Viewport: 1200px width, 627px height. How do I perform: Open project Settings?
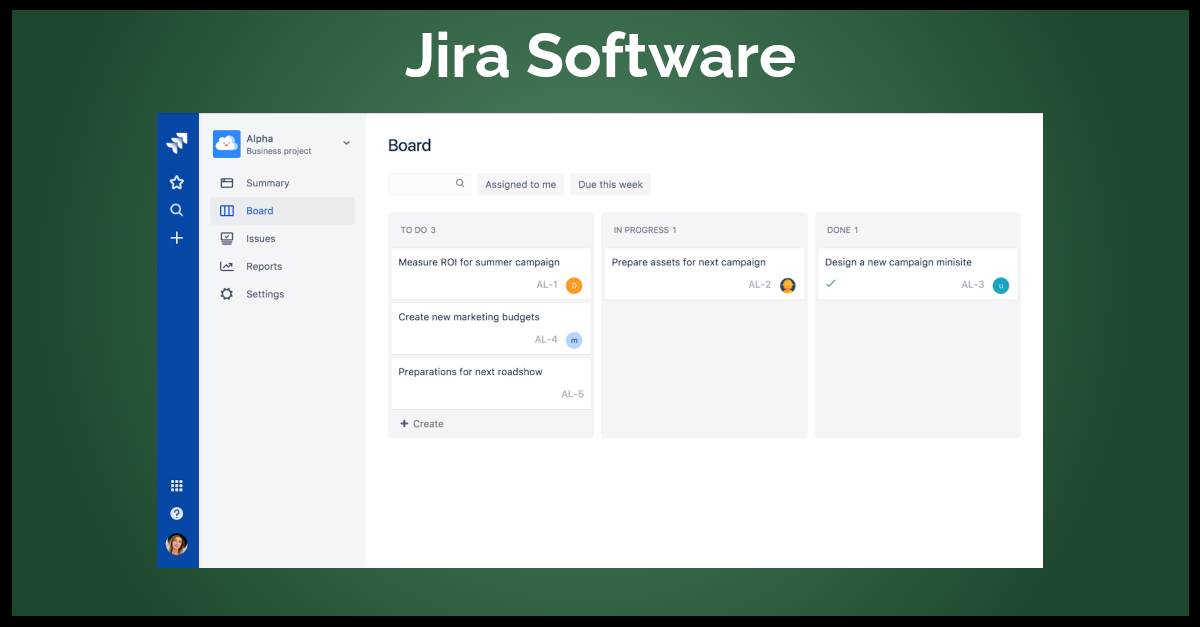(x=283, y=294)
